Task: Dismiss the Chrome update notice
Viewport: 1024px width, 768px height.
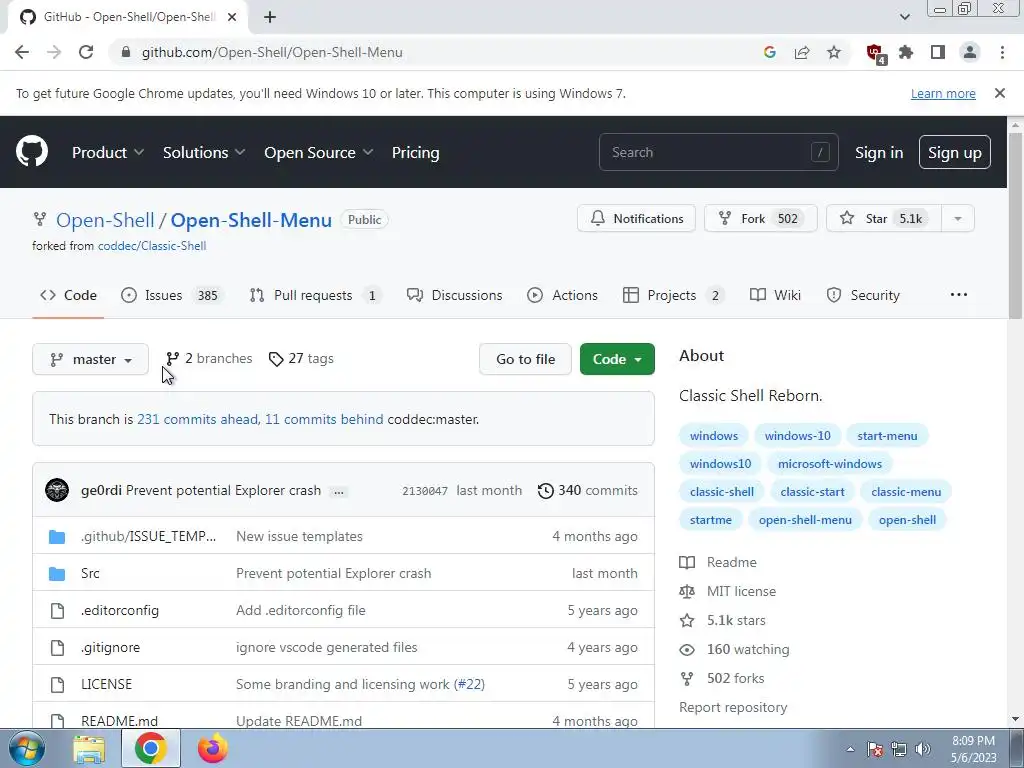Action: pyautogui.click(x=1000, y=93)
